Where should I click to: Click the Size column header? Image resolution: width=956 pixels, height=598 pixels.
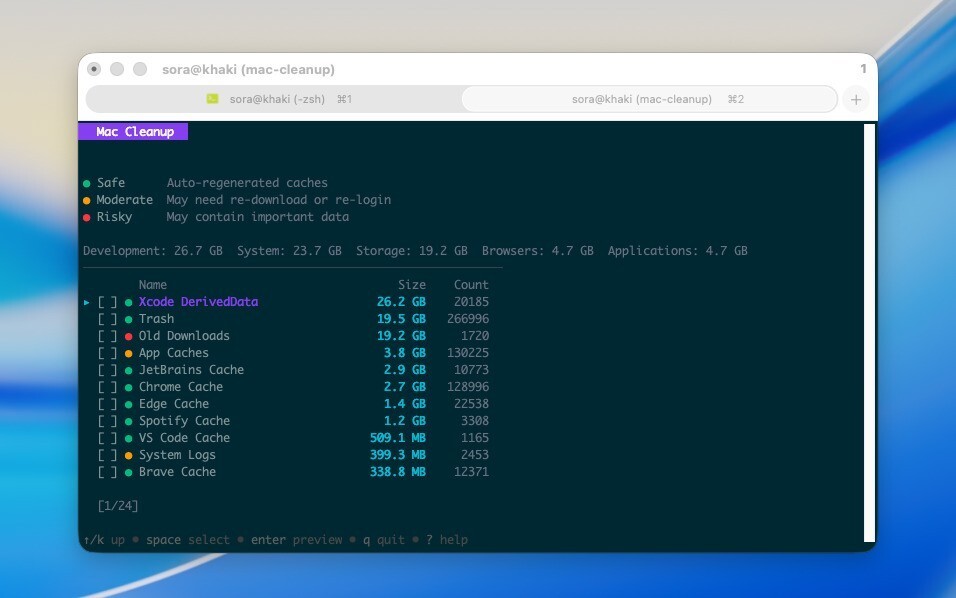[x=412, y=285]
